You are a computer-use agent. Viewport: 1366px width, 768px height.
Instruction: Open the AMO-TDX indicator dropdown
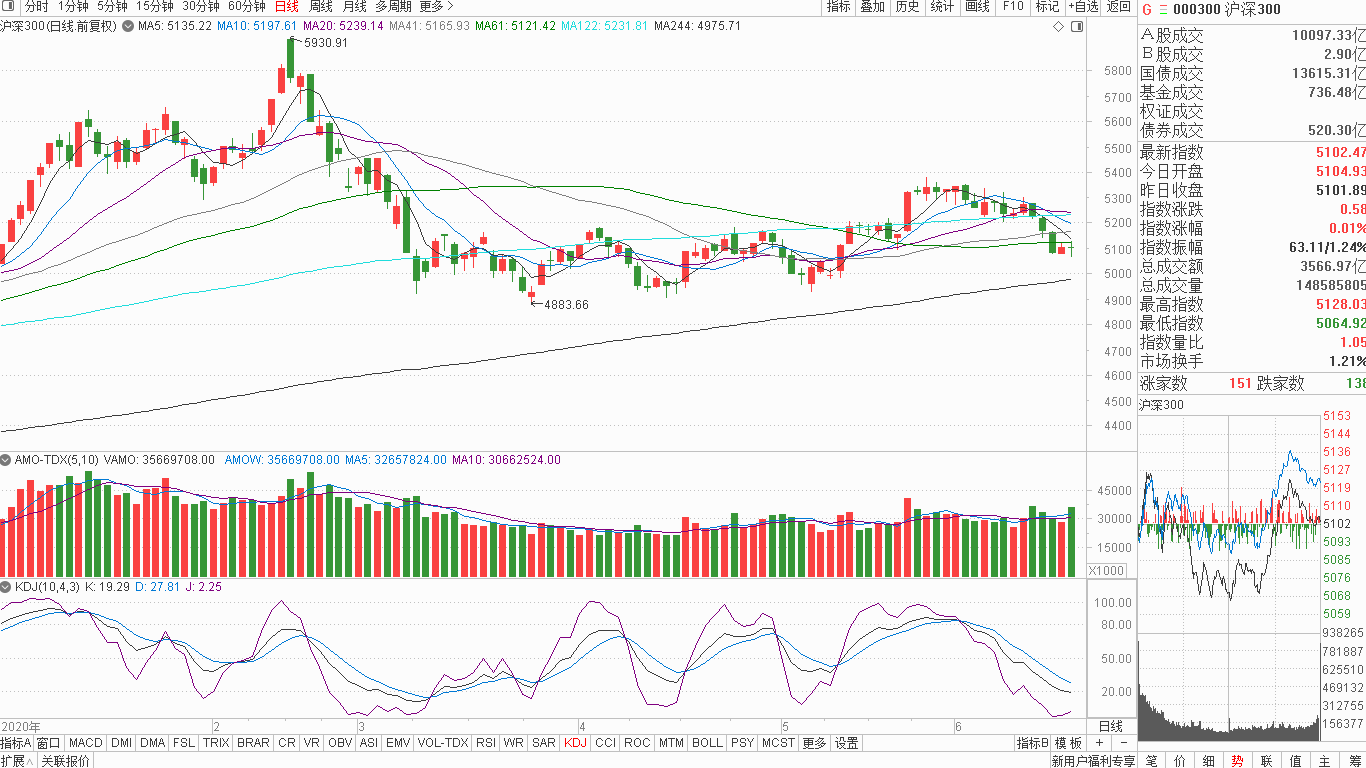[6, 460]
